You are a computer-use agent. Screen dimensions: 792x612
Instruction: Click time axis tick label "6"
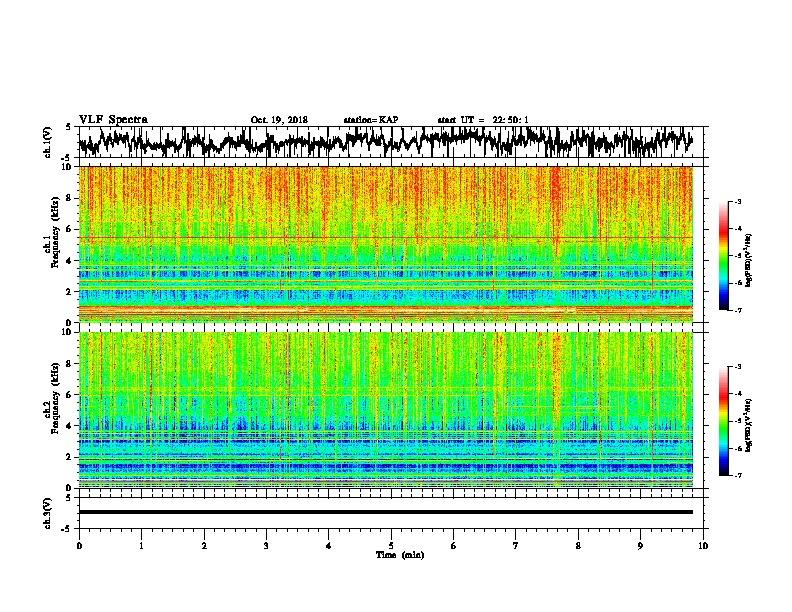[453, 546]
